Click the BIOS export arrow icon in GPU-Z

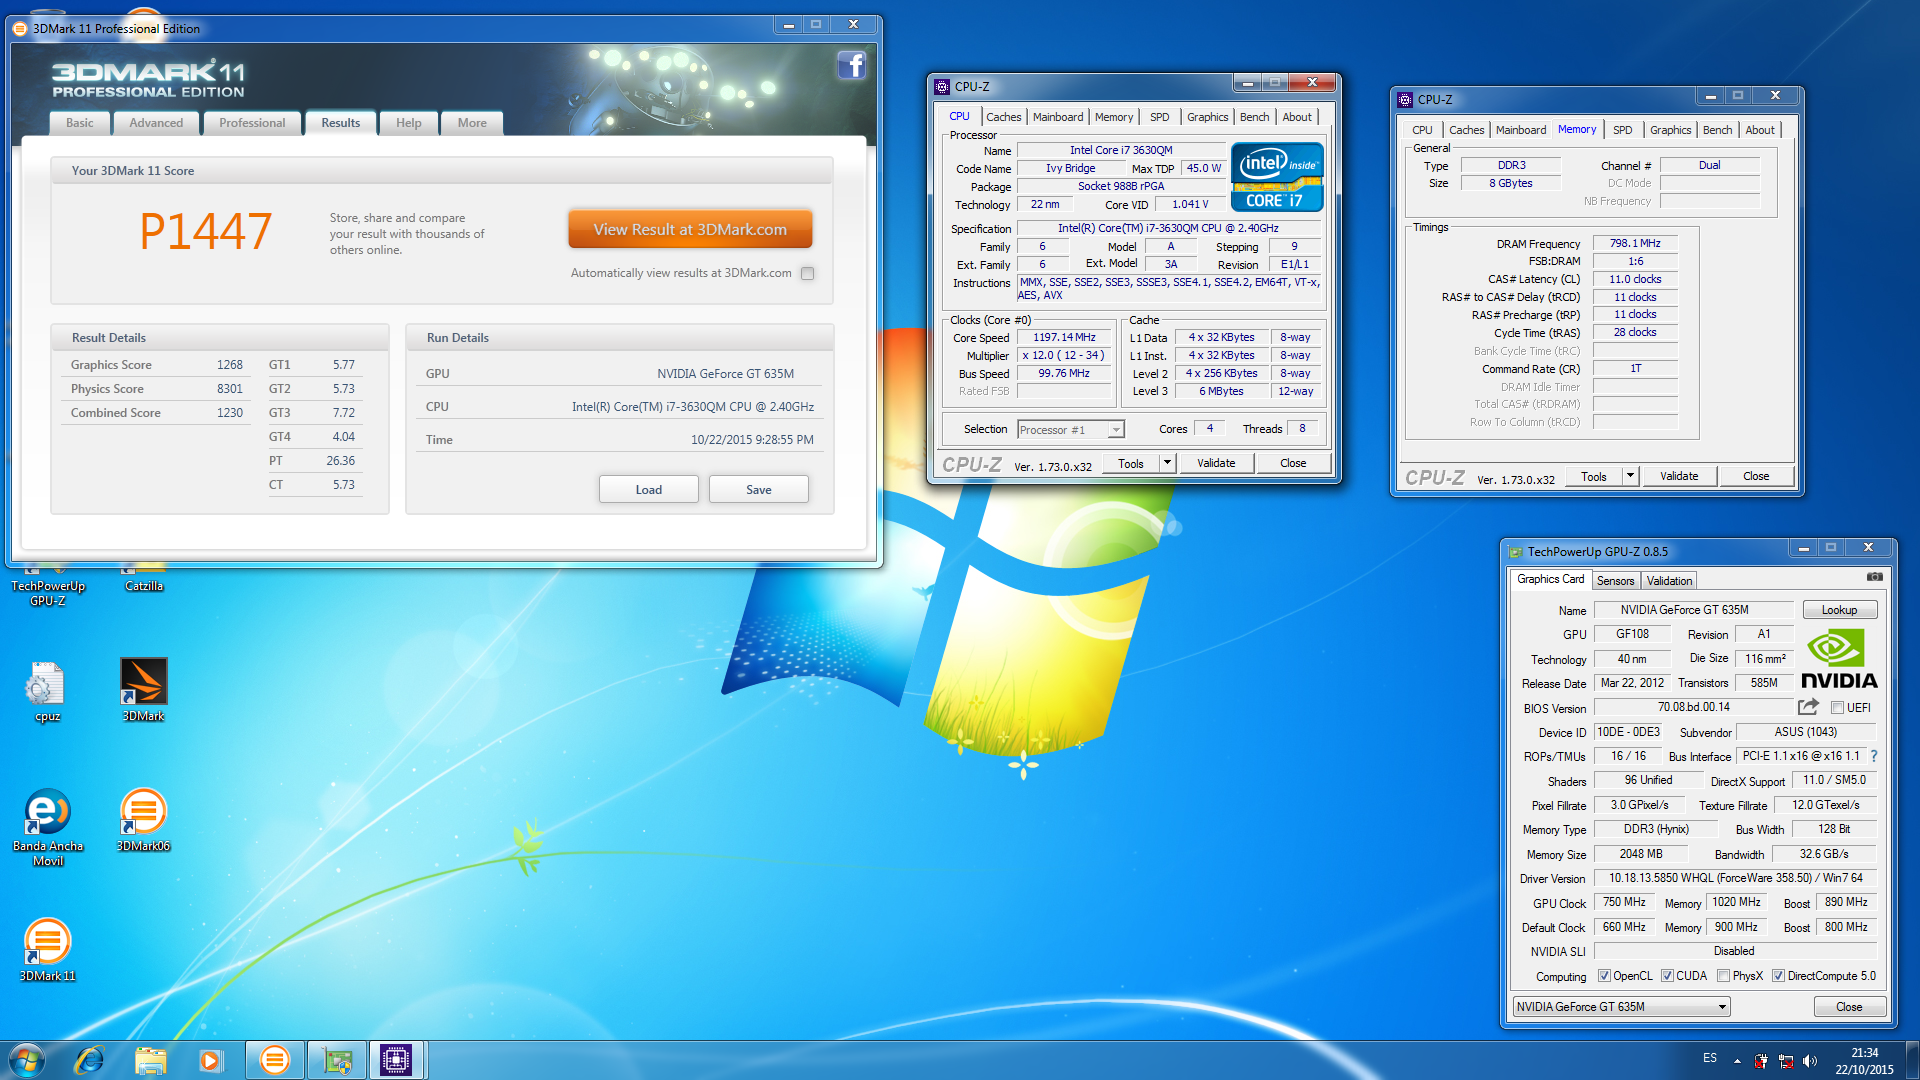[1808, 707]
